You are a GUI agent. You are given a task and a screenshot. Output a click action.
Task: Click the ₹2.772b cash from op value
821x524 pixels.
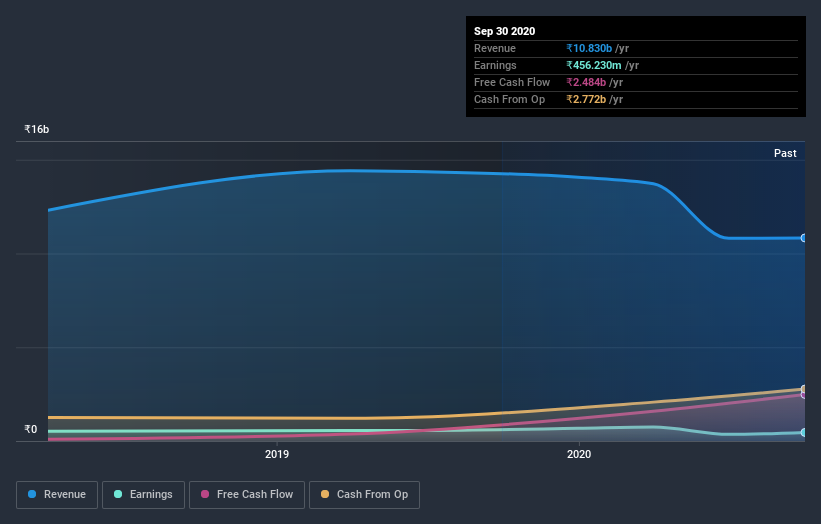pyautogui.click(x=586, y=99)
